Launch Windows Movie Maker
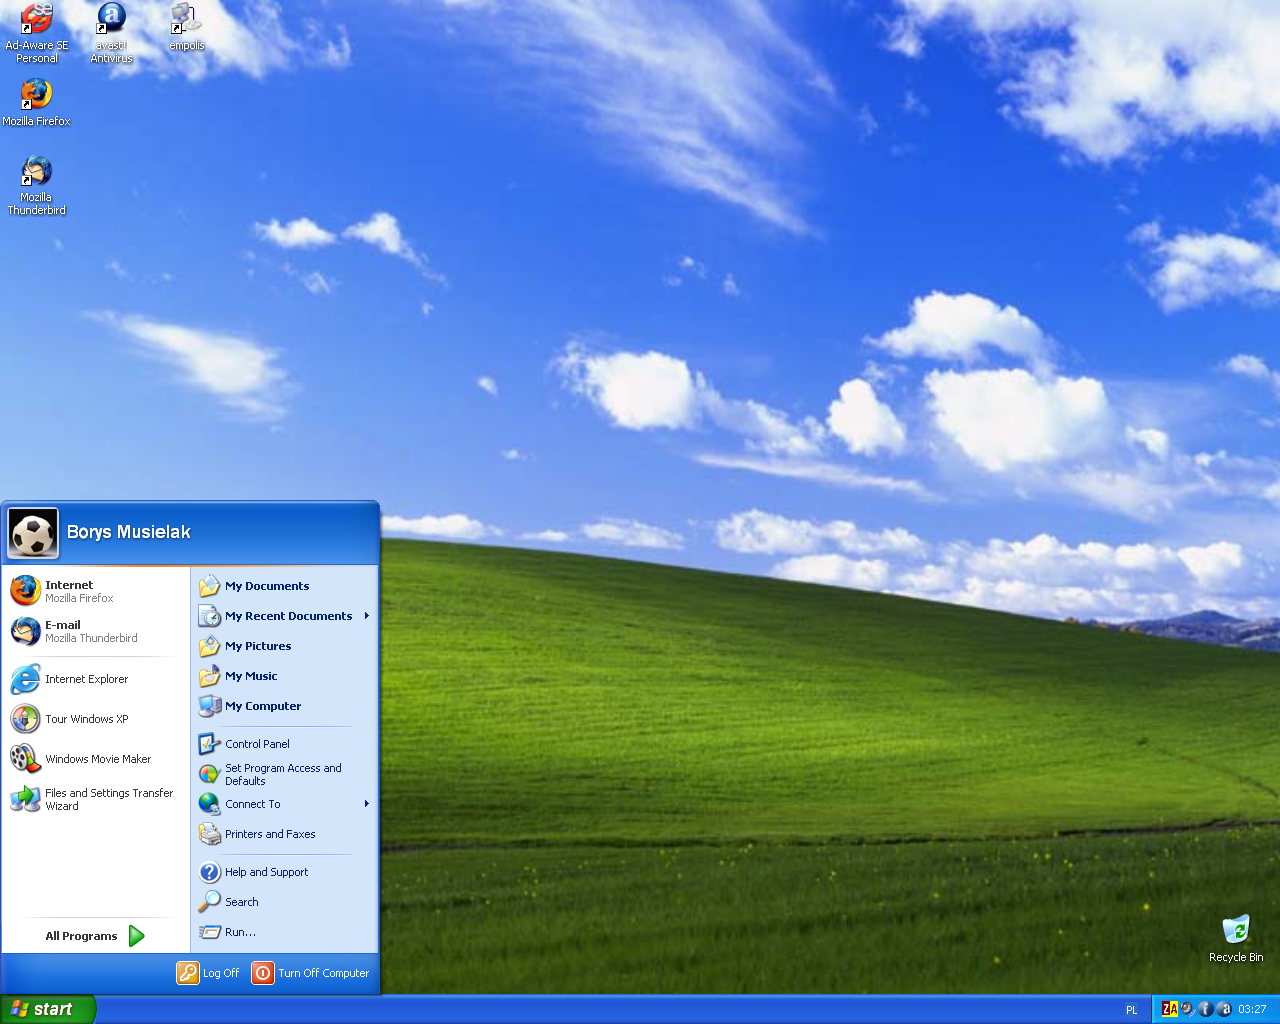The height and width of the screenshot is (1024, 1280). 96,759
